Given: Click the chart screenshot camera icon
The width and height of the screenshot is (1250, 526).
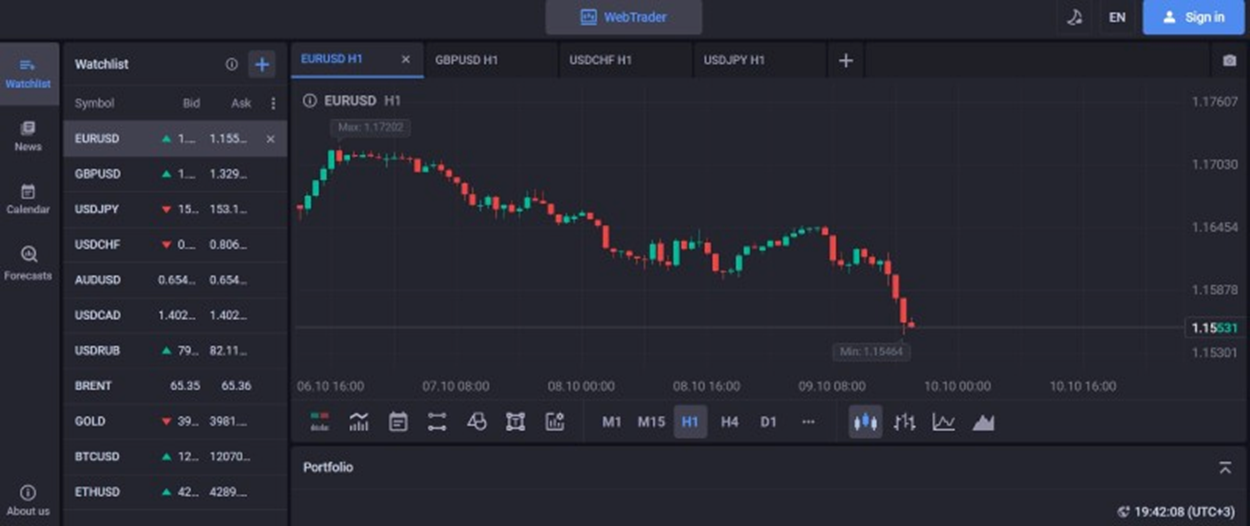Looking at the screenshot, I should [x=1229, y=61].
